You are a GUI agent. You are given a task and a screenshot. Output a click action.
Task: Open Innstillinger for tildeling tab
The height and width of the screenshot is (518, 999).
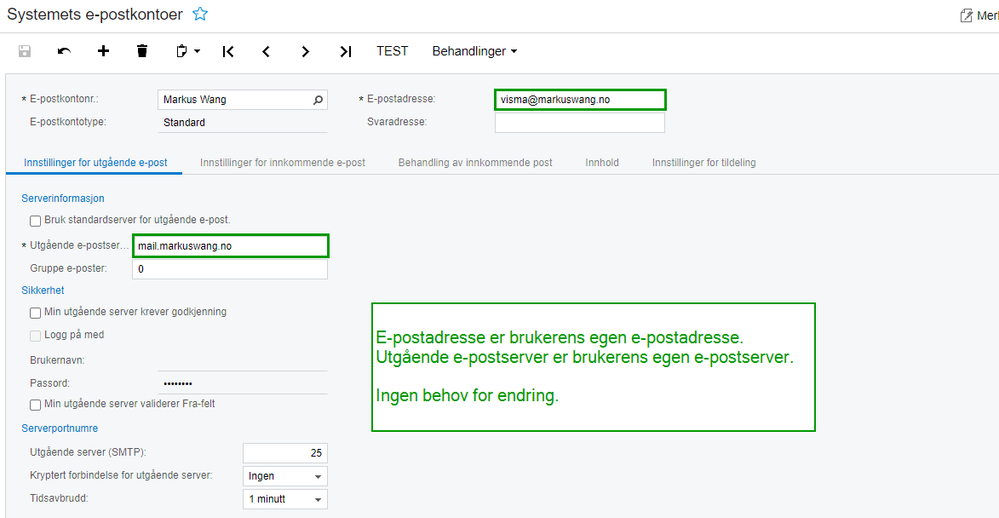point(703,162)
